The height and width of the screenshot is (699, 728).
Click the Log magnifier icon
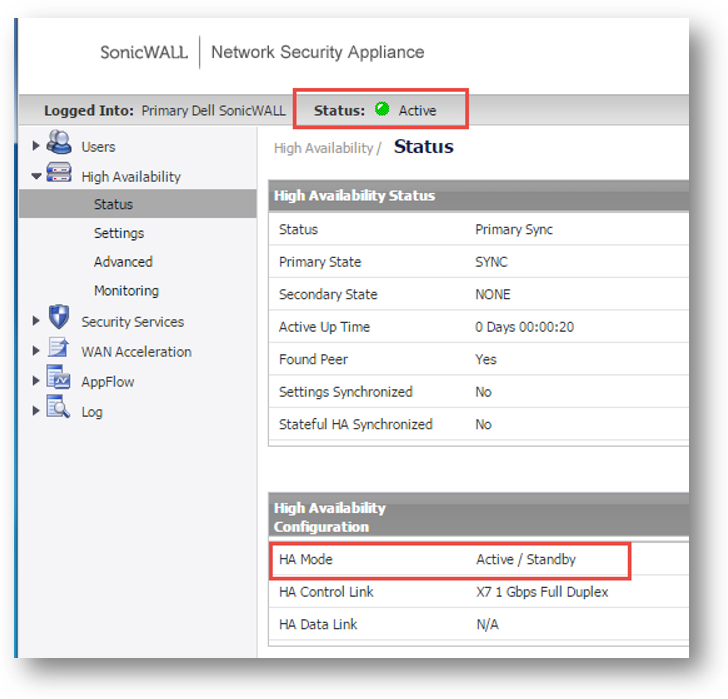pos(59,410)
